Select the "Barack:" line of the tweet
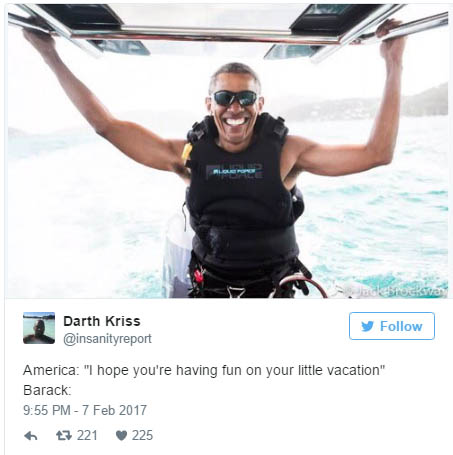Viewport: 453px width, 455px height. pos(47,390)
